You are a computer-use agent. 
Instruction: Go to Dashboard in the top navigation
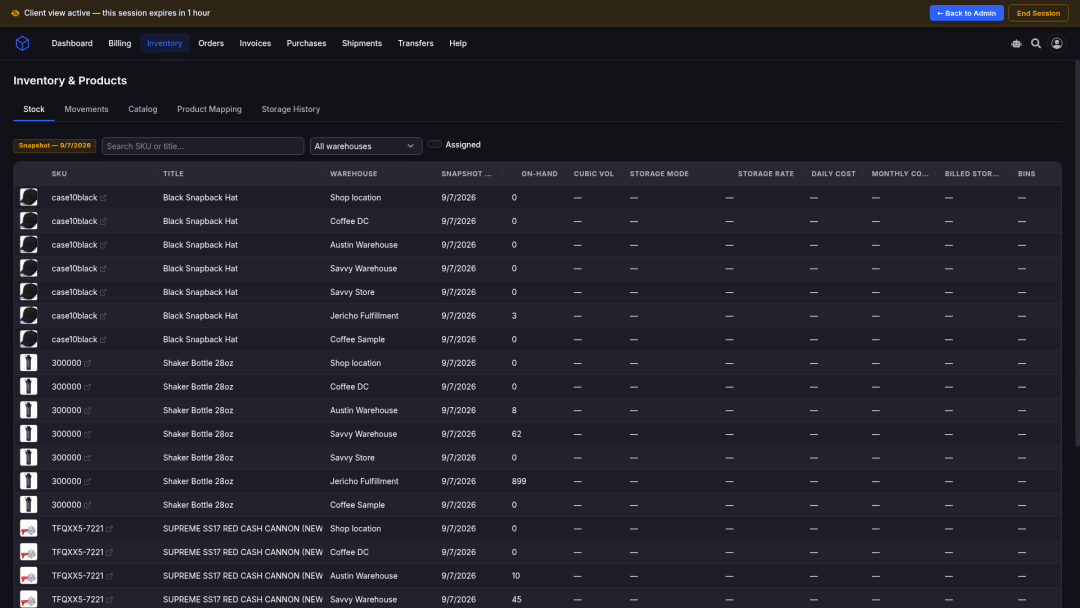pos(72,43)
